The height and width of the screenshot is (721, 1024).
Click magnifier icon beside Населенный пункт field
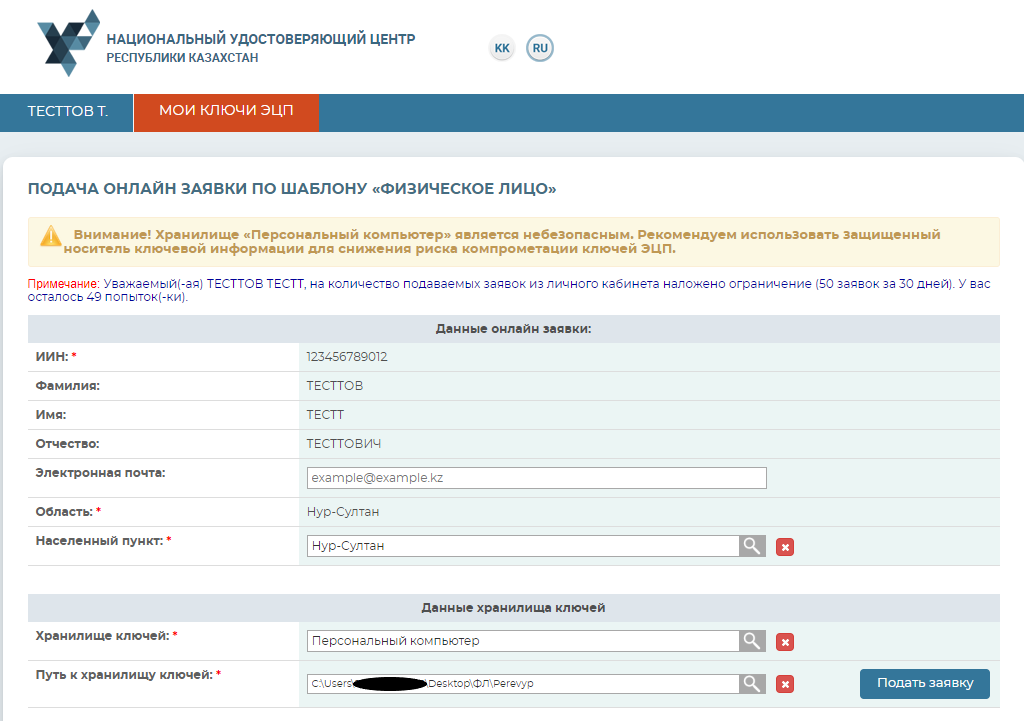(x=752, y=546)
